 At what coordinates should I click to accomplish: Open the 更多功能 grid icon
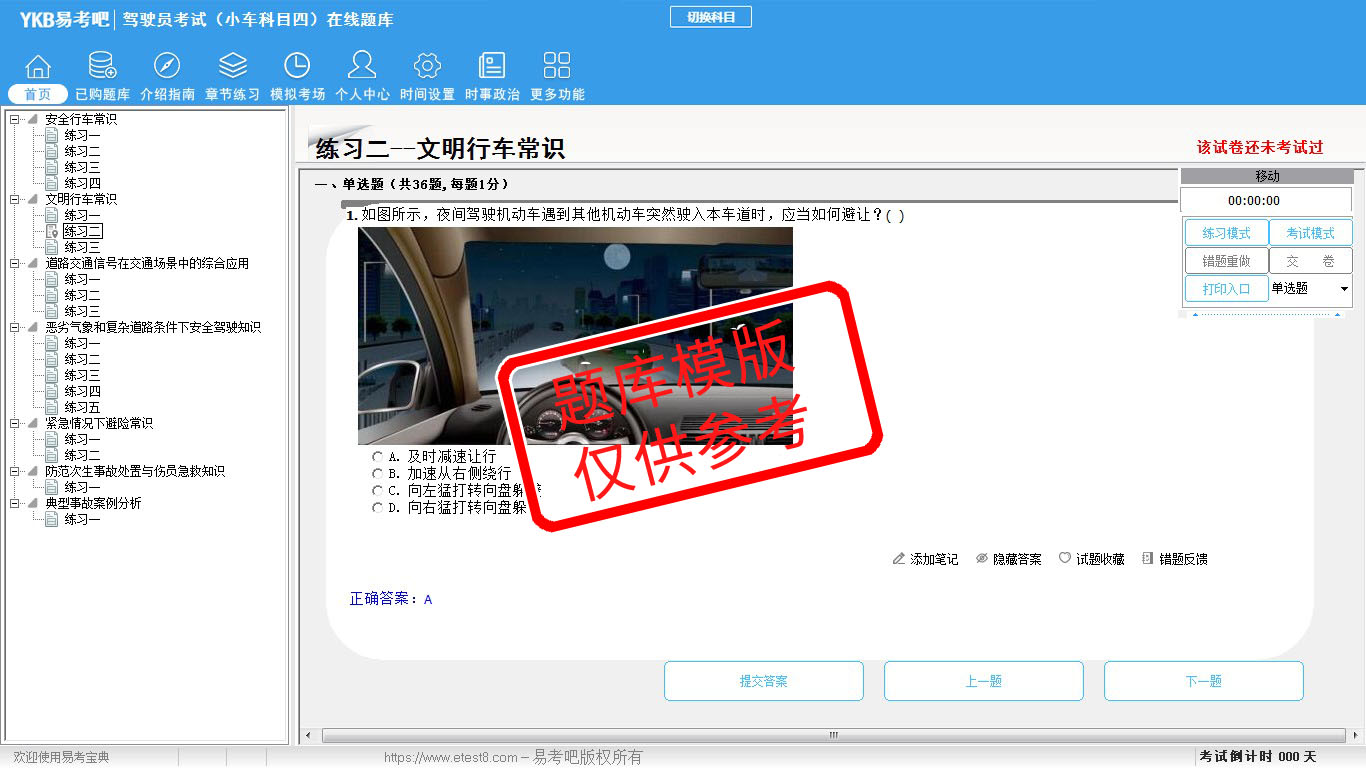pyautogui.click(x=557, y=66)
